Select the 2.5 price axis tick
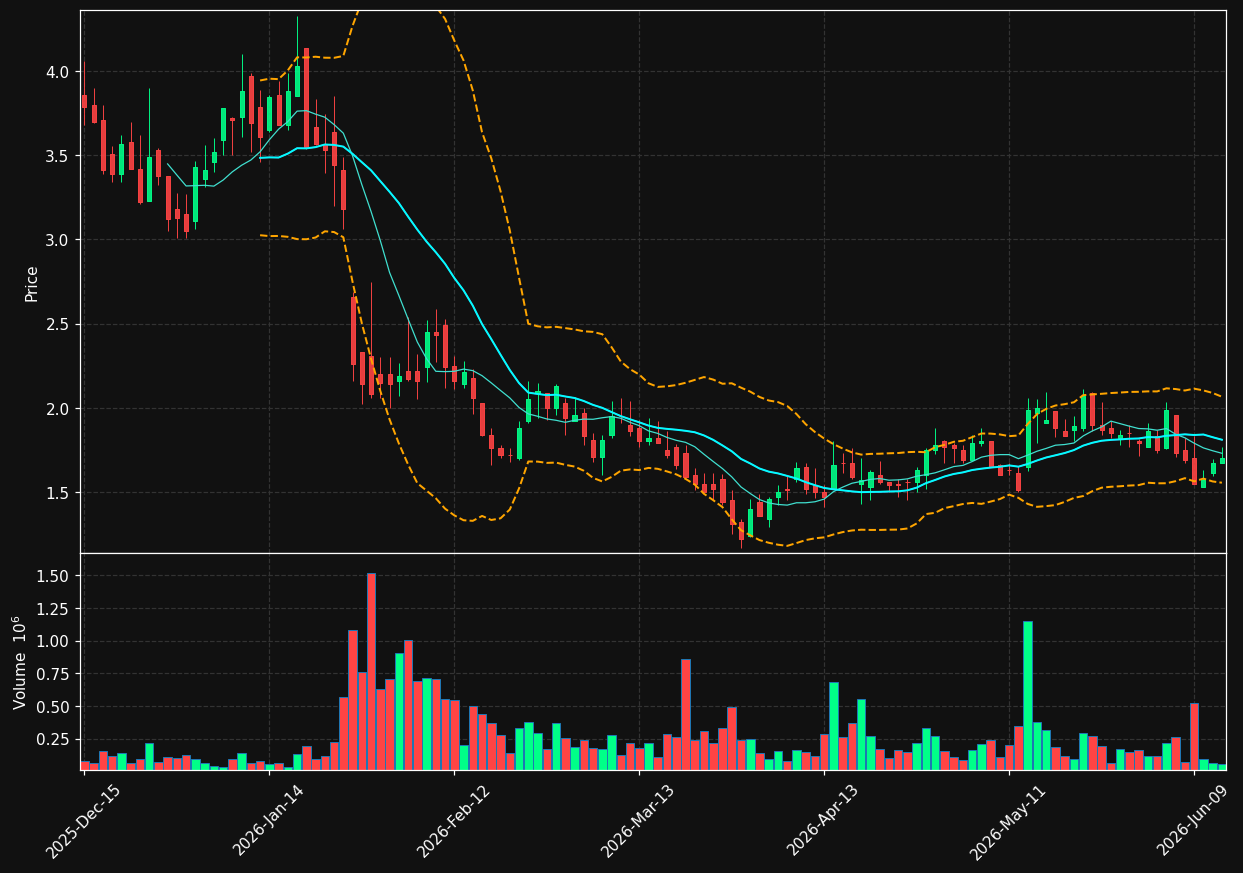 click(57, 324)
